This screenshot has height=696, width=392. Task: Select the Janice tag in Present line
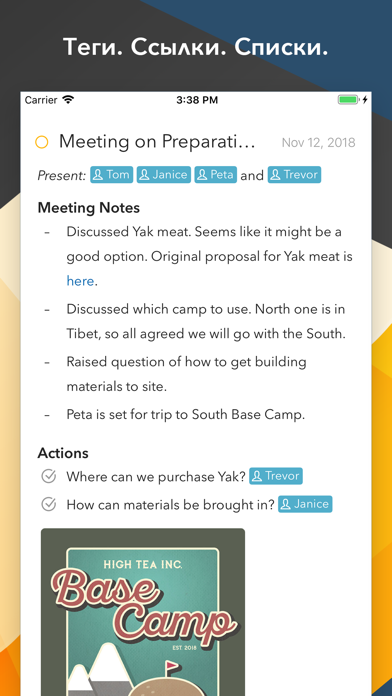point(164,175)
